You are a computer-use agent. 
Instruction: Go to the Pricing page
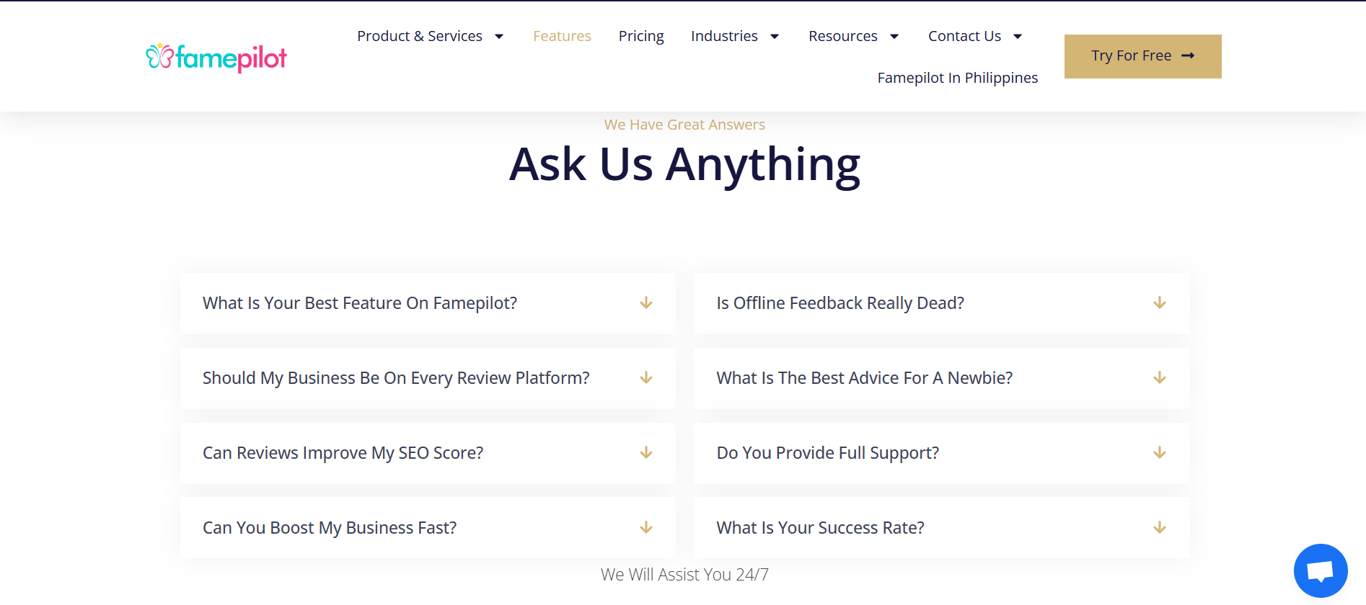(x=641, y=36)
